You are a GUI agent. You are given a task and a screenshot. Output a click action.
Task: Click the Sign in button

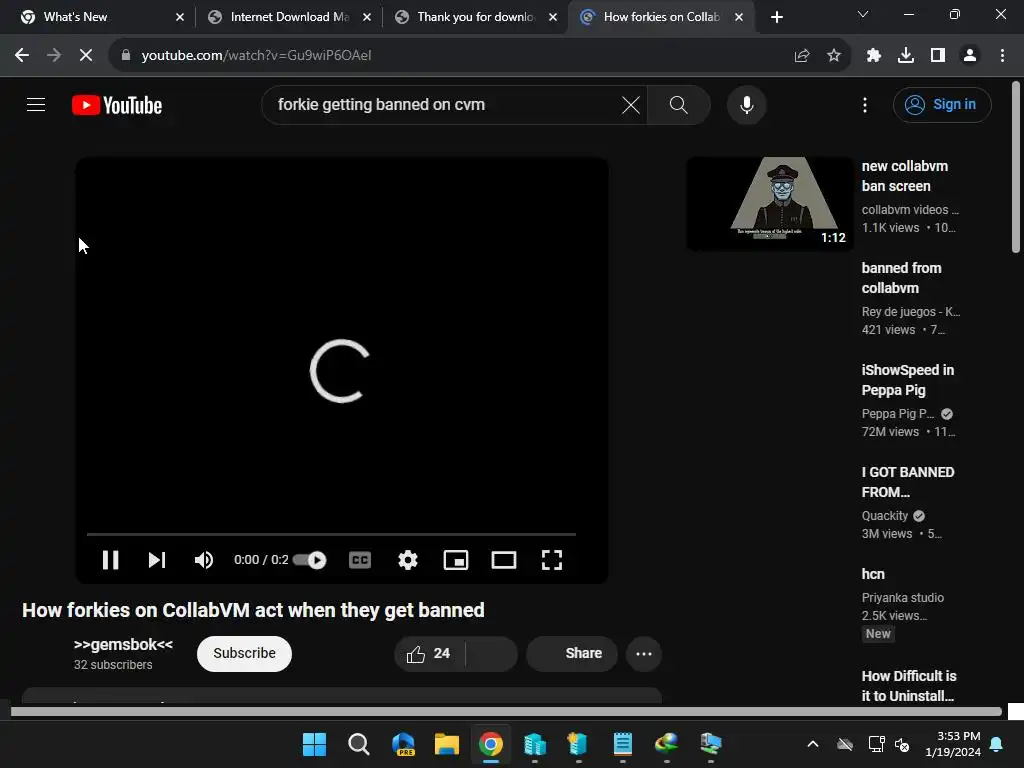(x=942, y=104)
